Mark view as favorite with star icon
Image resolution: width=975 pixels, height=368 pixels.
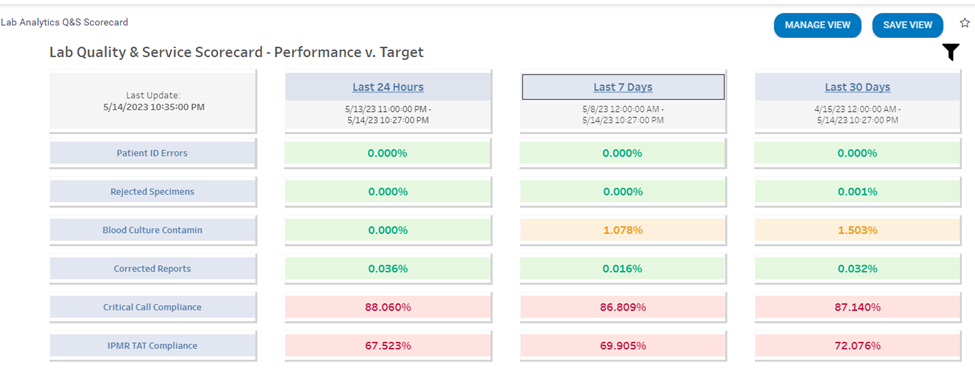(x=964, y=24)
